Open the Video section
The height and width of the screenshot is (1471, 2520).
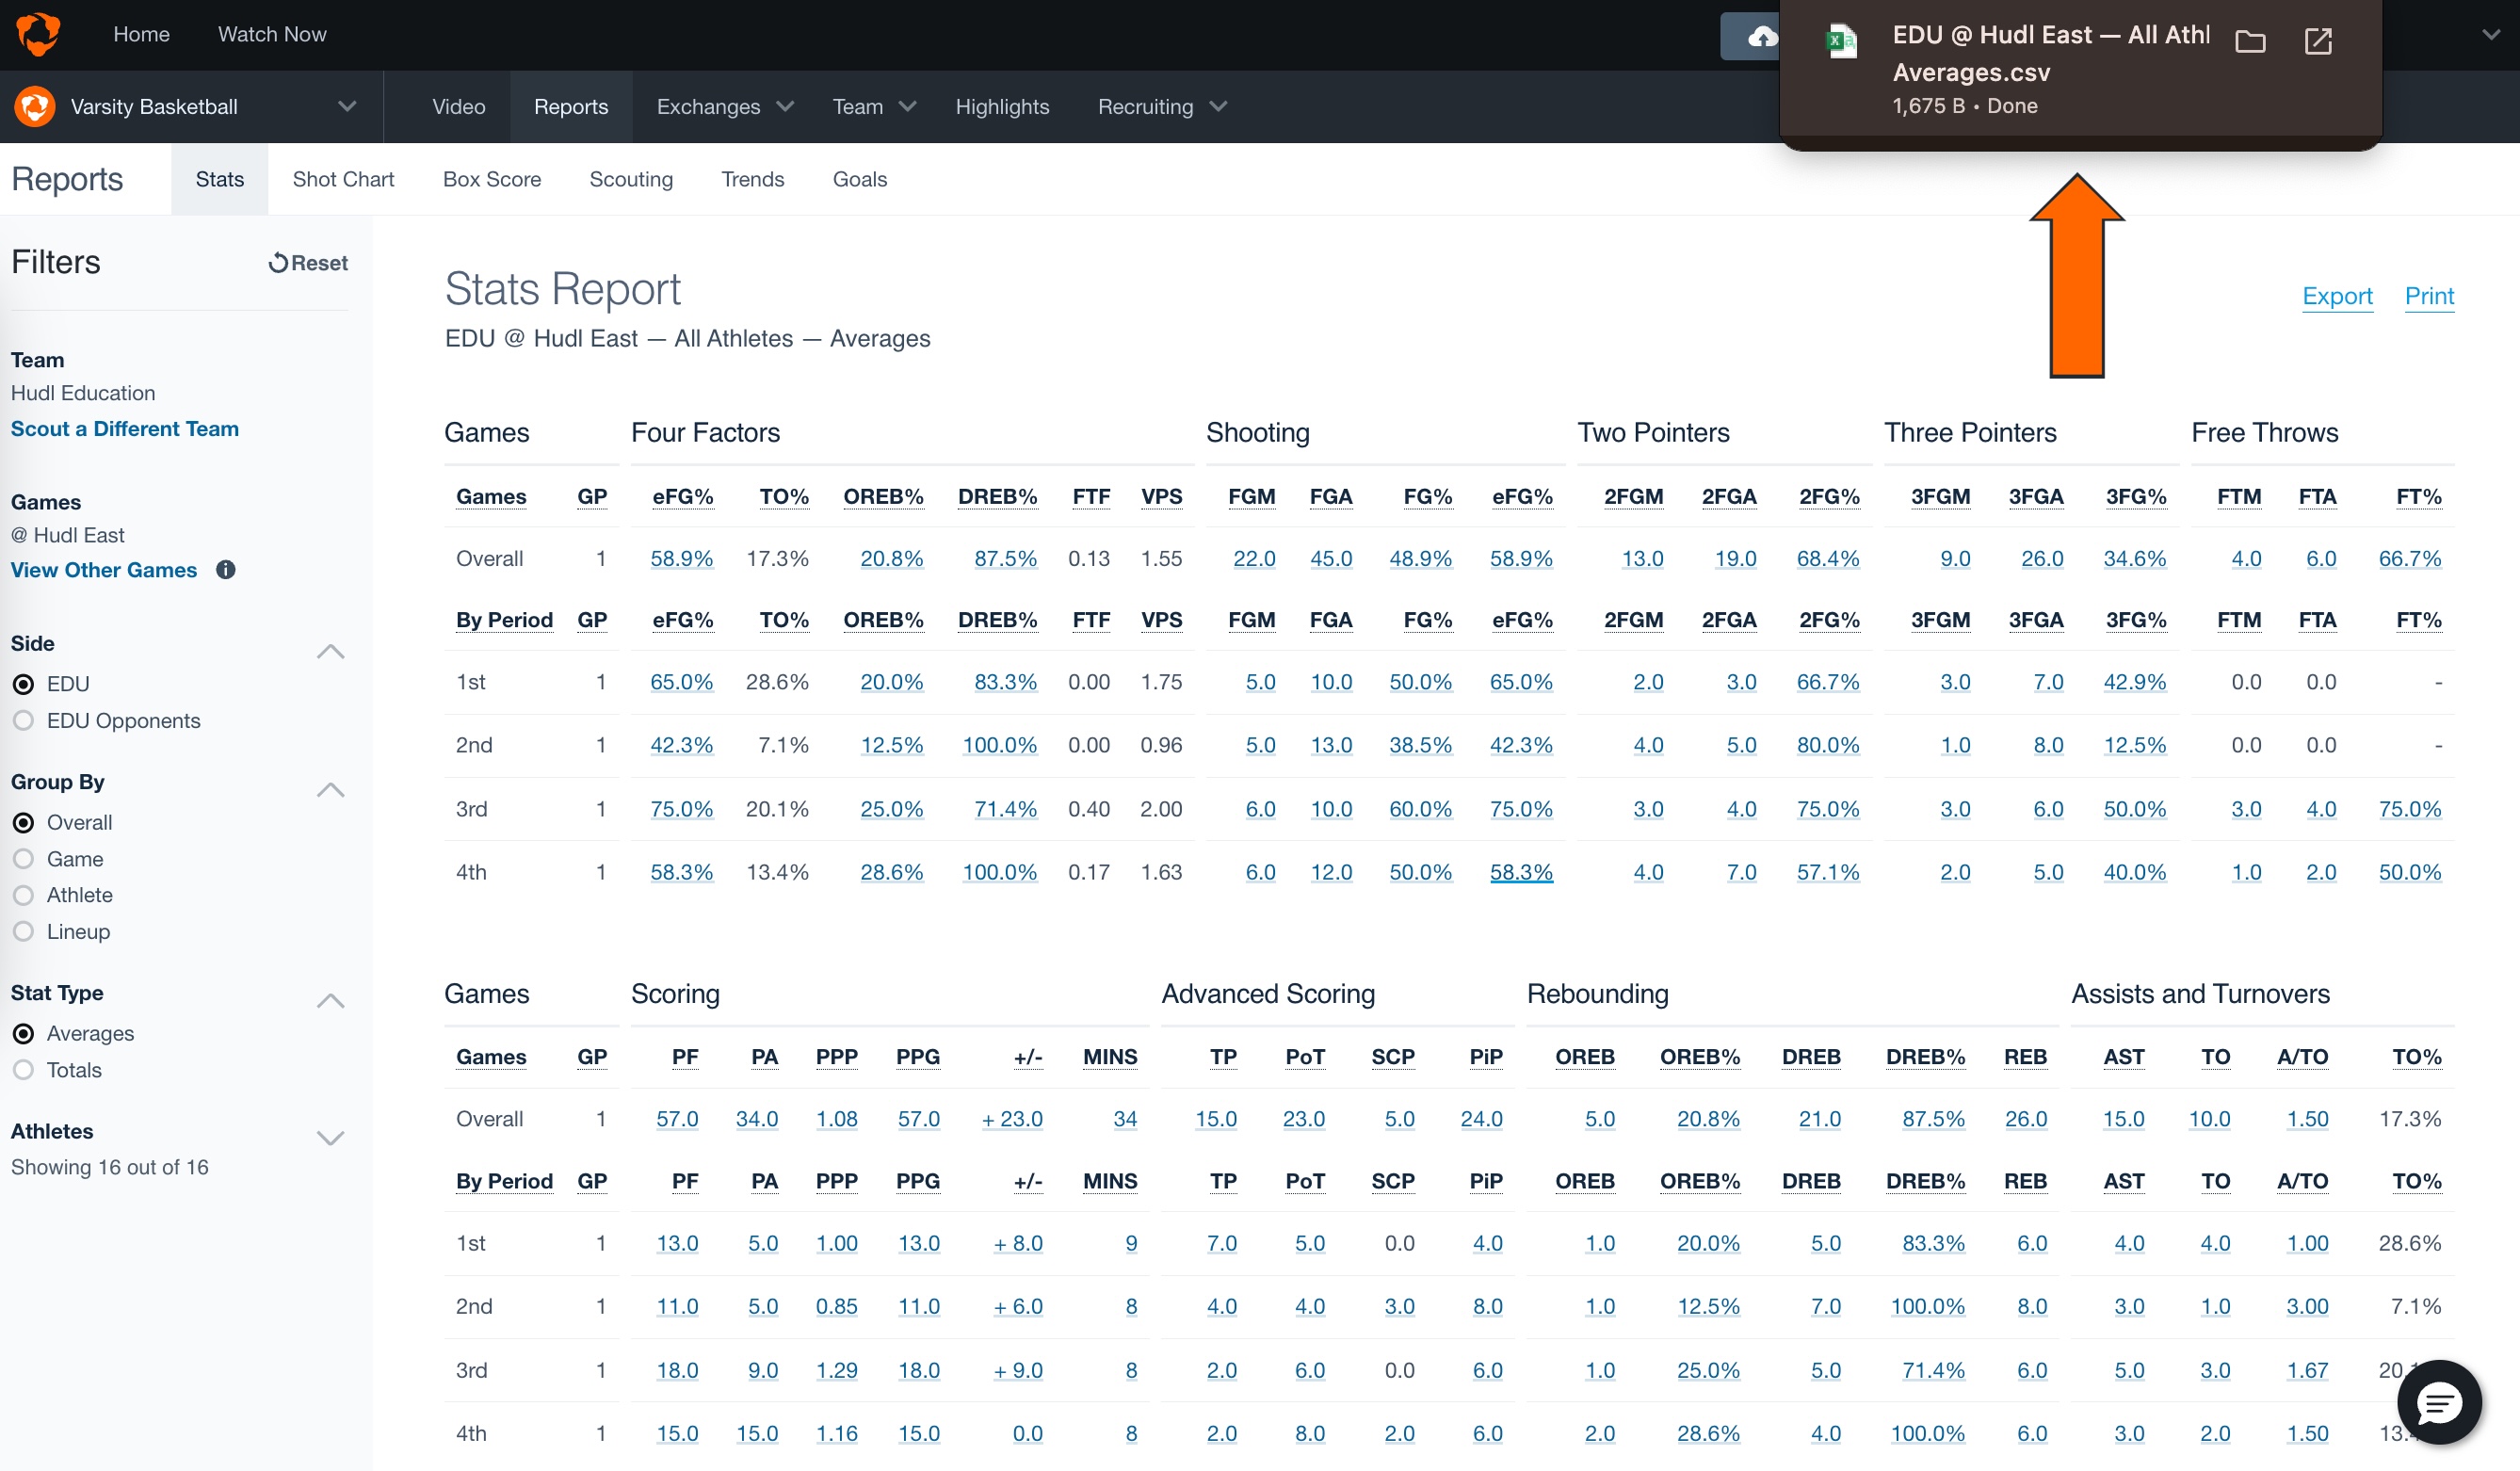tap(459, 106)
